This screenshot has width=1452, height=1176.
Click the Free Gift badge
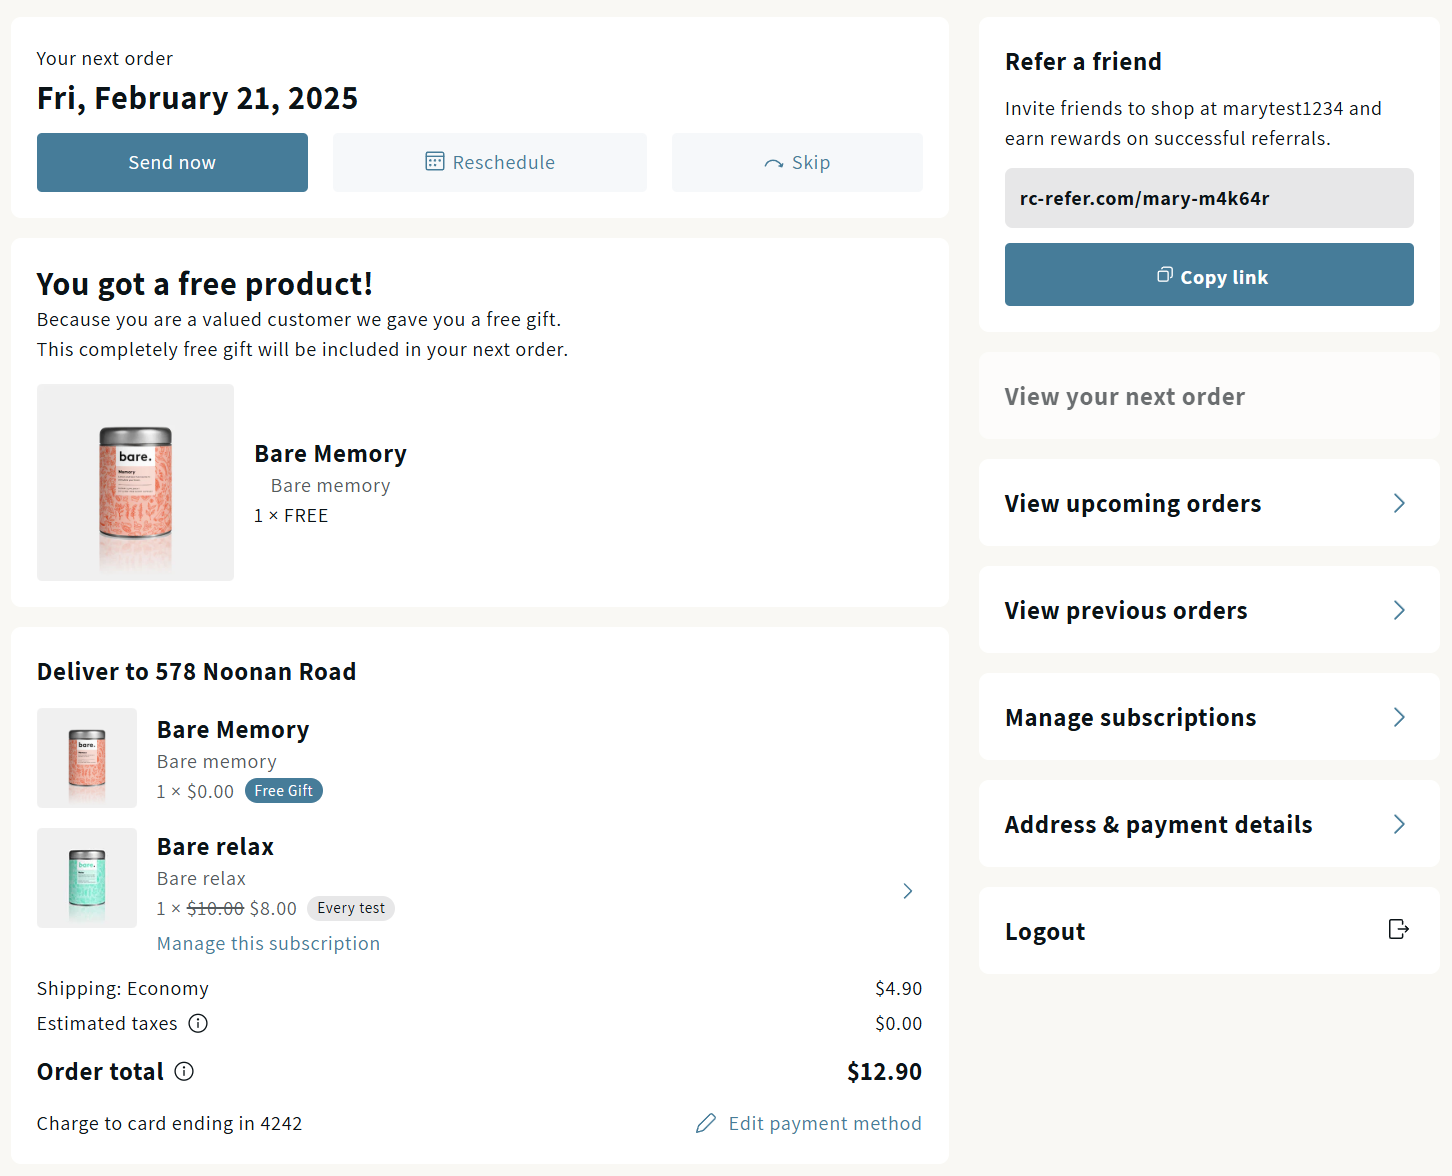coord(284,790)
